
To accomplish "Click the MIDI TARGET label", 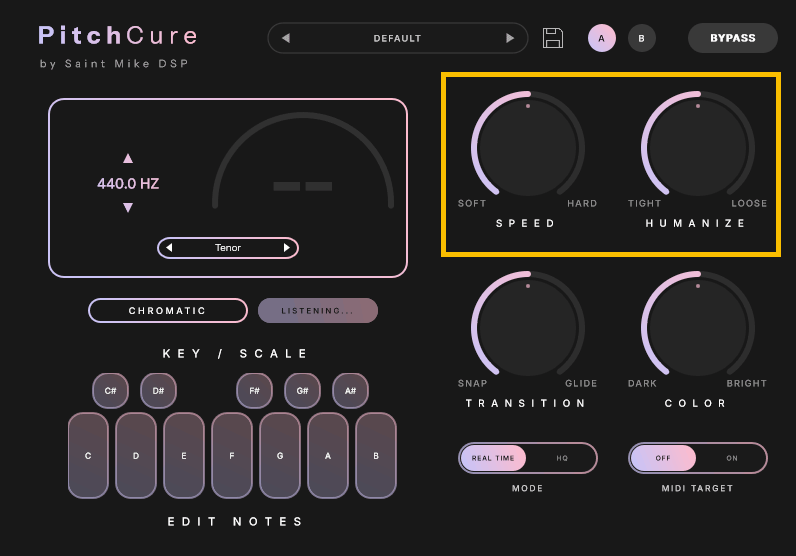I will (x=697, y=488).
